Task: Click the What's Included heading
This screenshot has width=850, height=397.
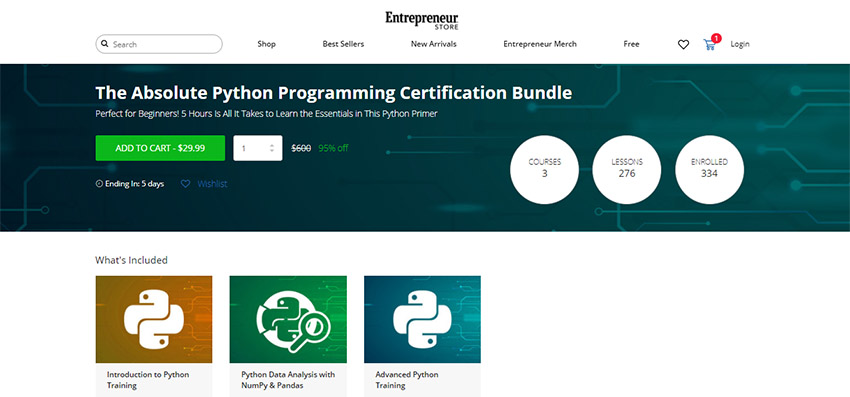Action: pos(131,260)
